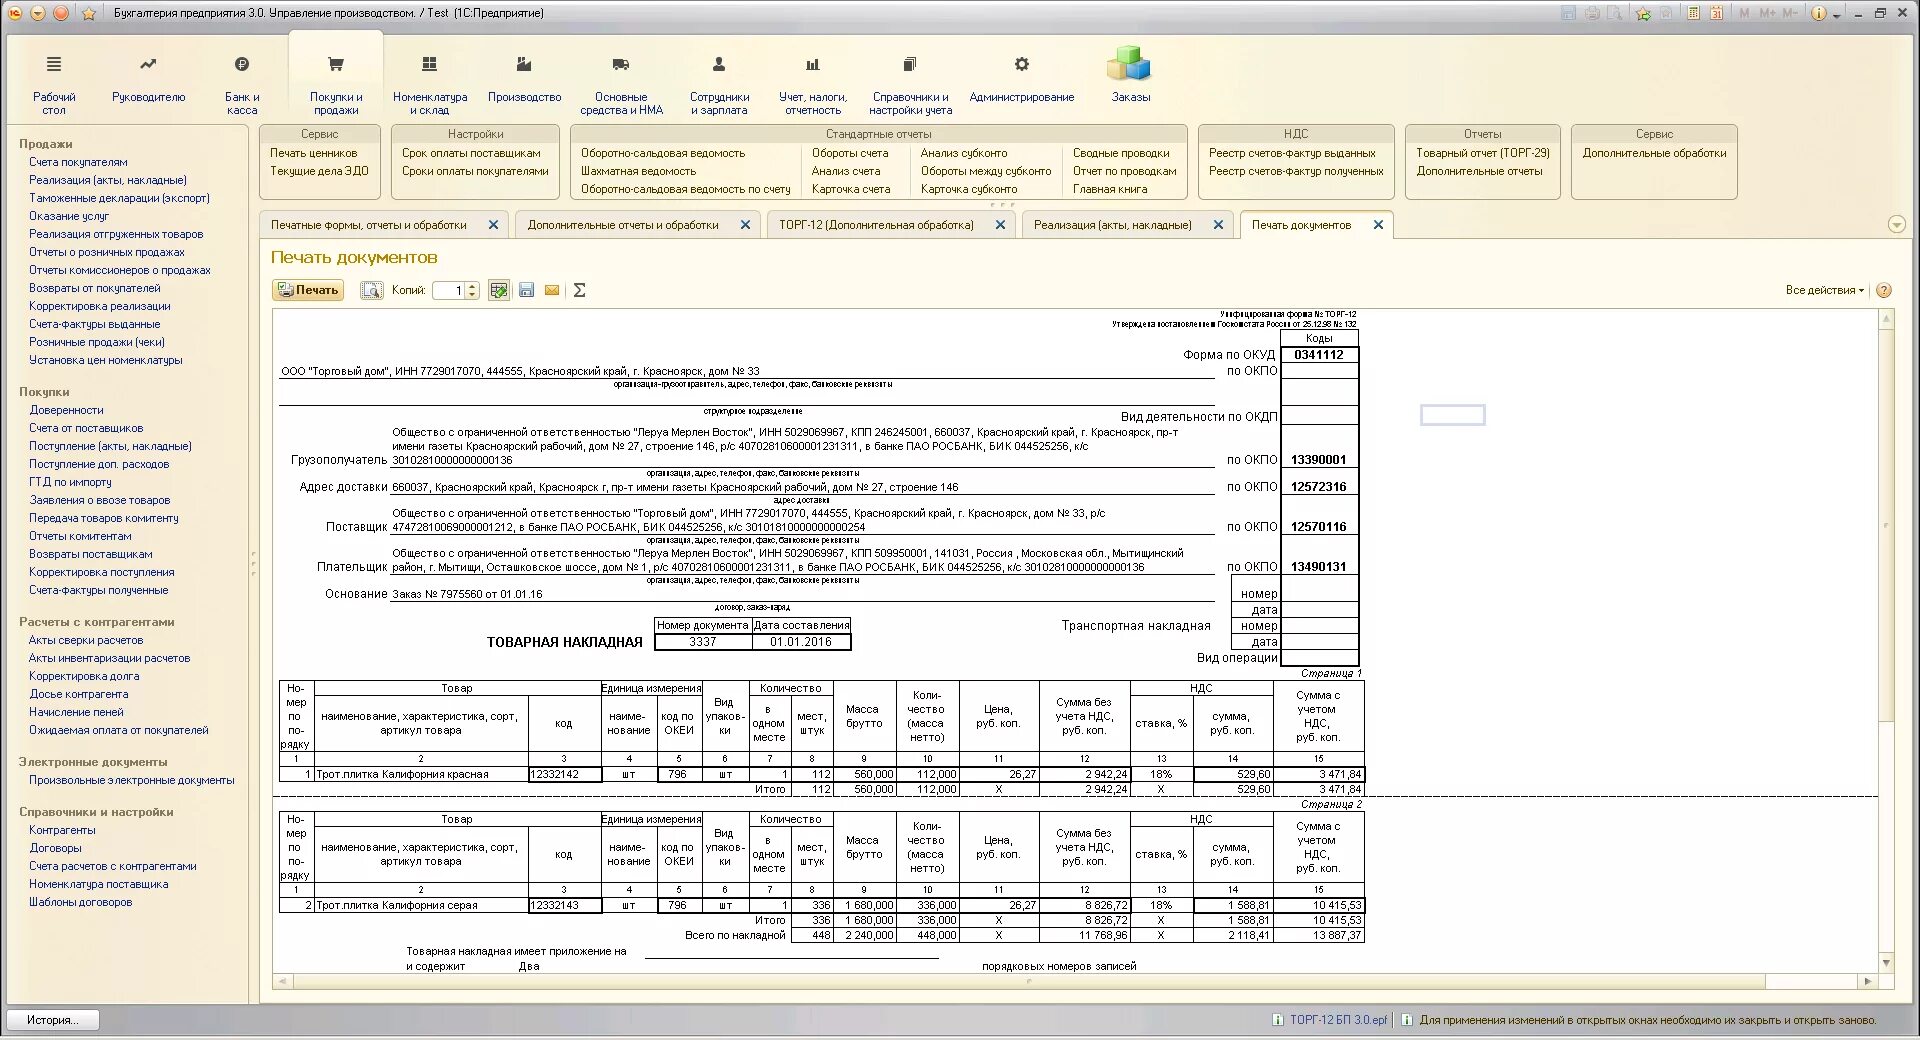Open Счета-фактуры выданные in sidebar
Screen dimensions: 1920x1040
pyautogui.click(x=94, y=324)
